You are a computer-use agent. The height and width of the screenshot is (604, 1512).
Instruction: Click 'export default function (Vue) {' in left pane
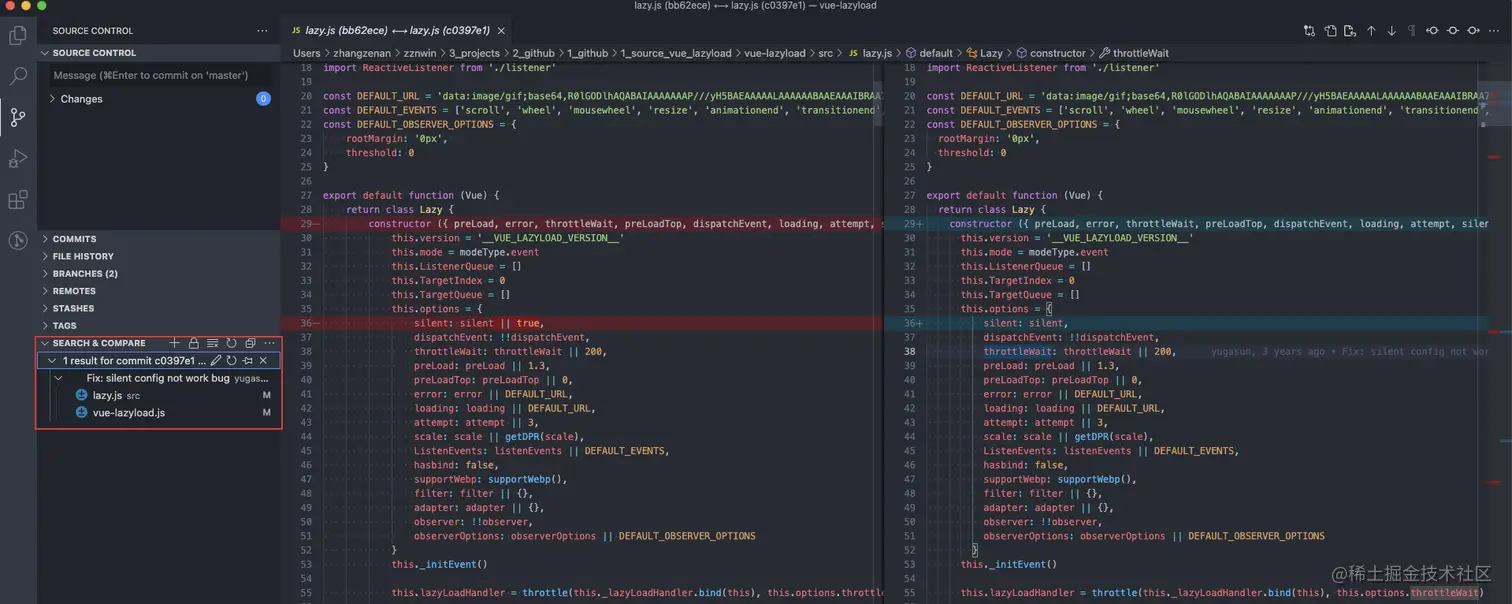(411, 195)
